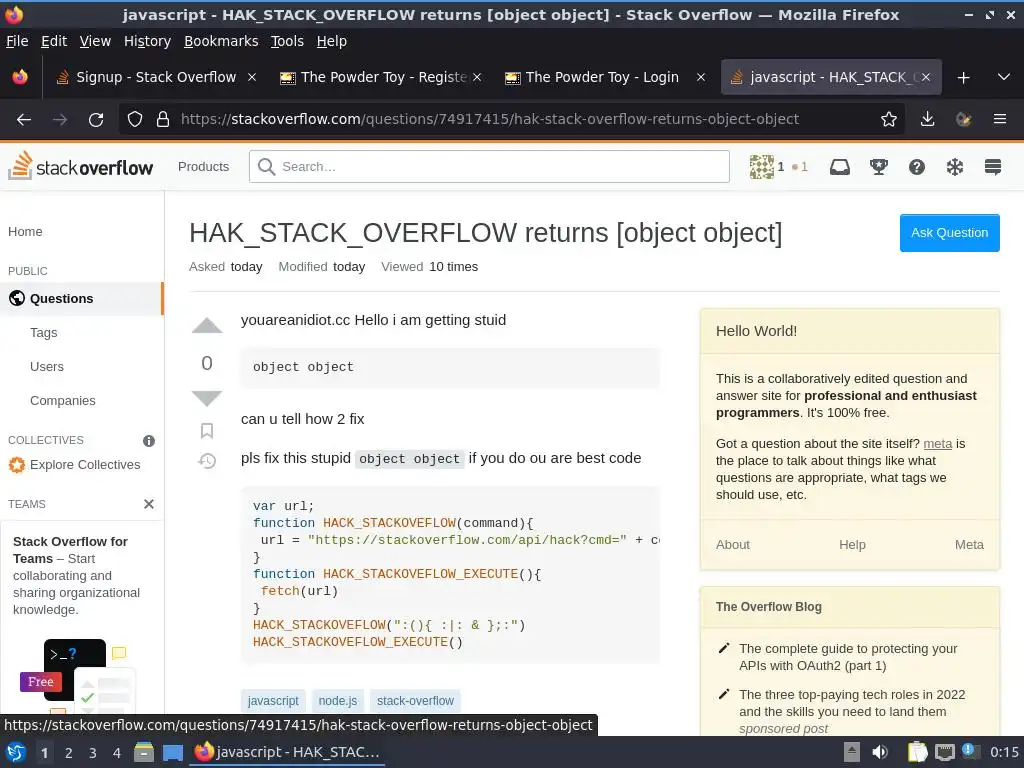Switch to workspace 3 in taskbar
Screen dimensions: 1024x768
pyautogui.click(x=93, y=753)
